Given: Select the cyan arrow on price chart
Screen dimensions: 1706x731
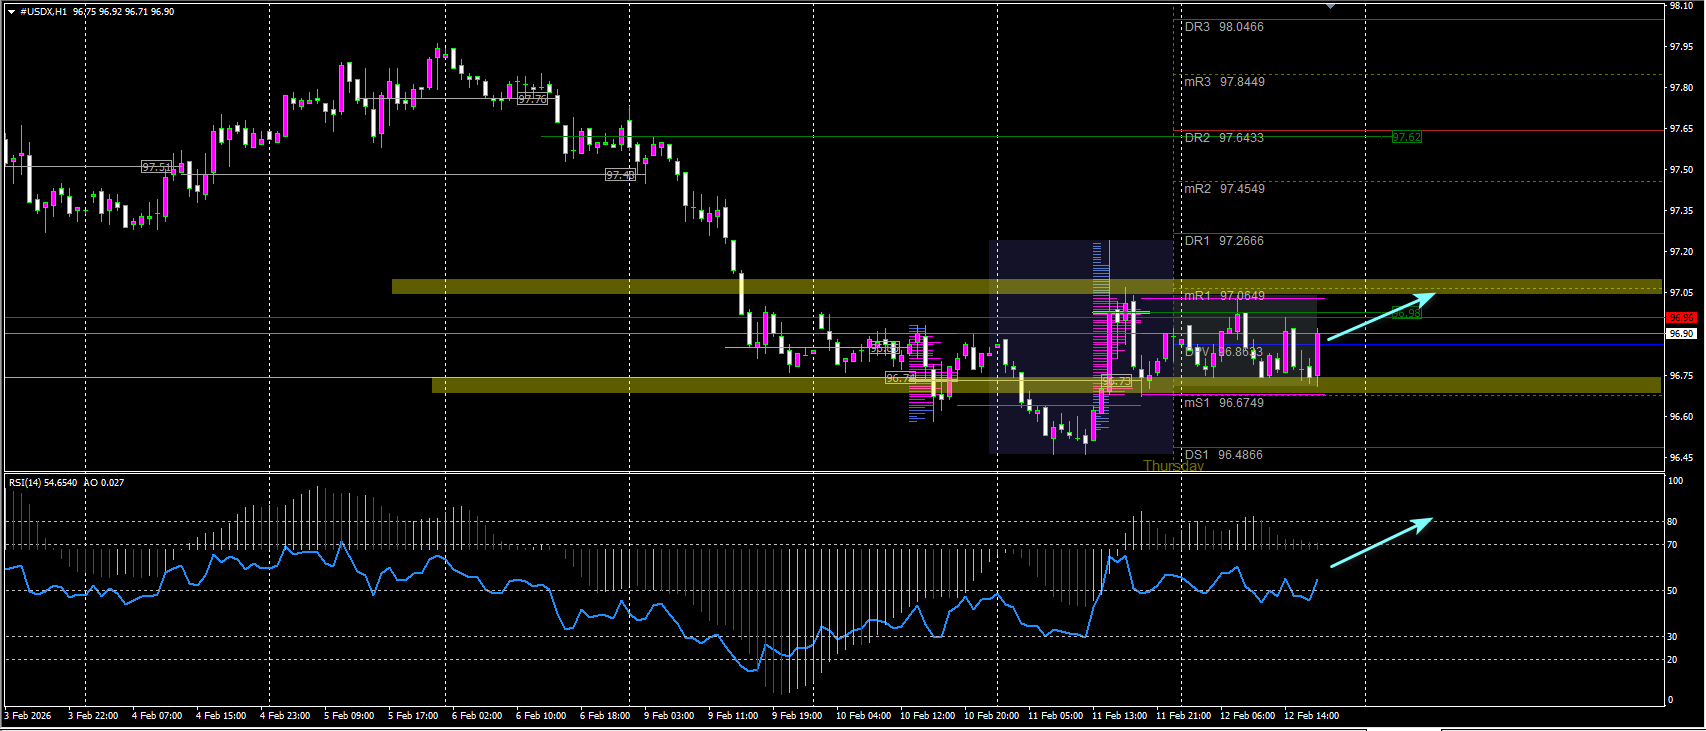Looking at the screenshot, I should (1381, 317).
